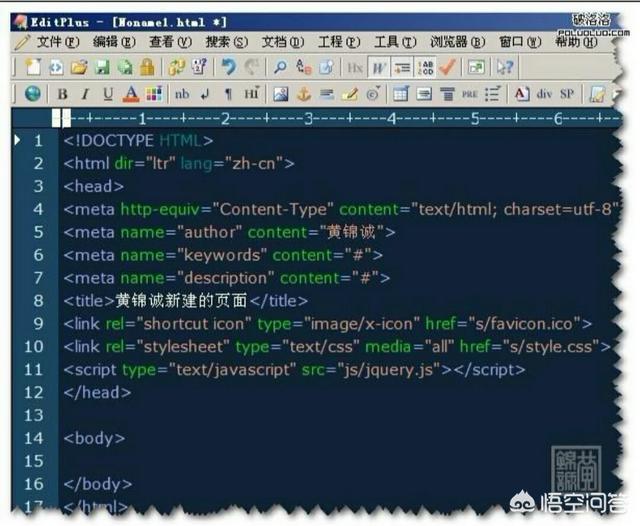This screenshot has width=640, height=526.
Task: Click the context help arrow icon
Action: coord(504,67)
